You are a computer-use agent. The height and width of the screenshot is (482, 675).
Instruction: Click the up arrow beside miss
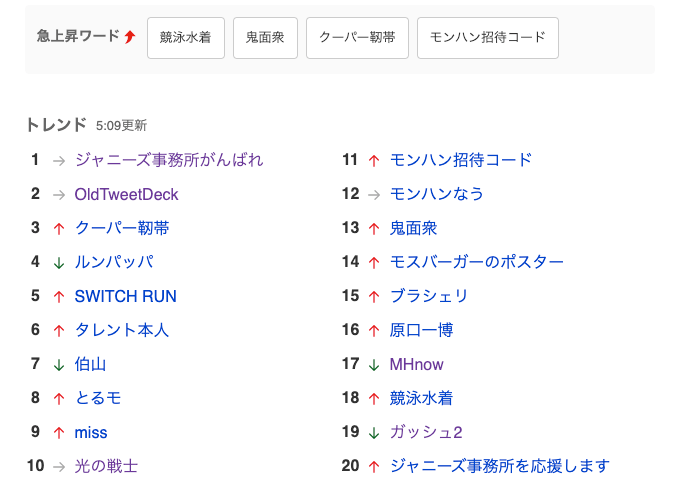pos(59,433)
